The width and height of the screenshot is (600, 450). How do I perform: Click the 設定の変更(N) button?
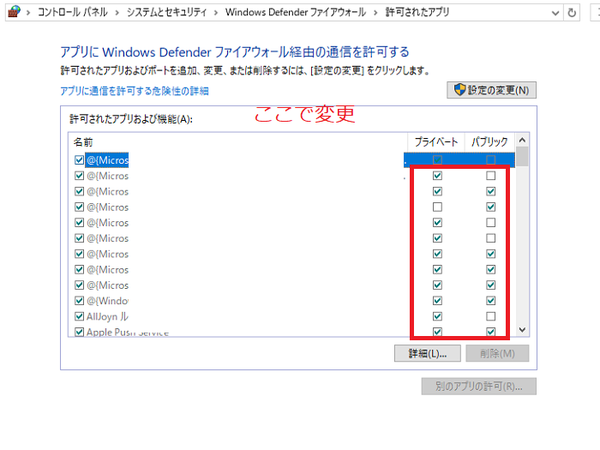coord(492,90)
